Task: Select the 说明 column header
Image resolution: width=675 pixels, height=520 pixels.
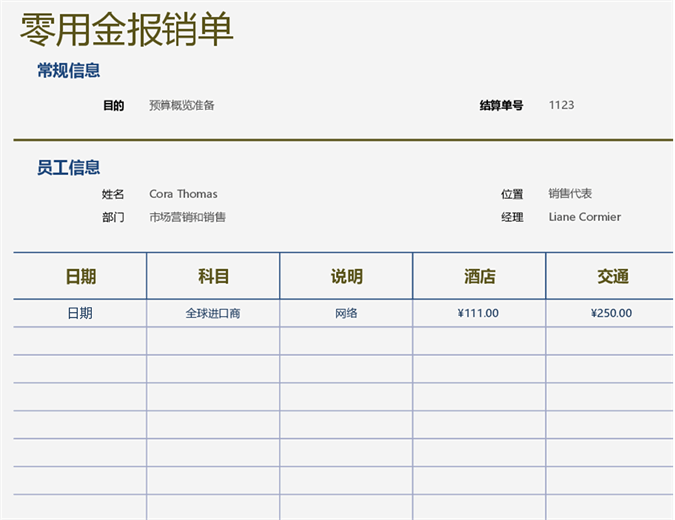Action: point(346,277)
